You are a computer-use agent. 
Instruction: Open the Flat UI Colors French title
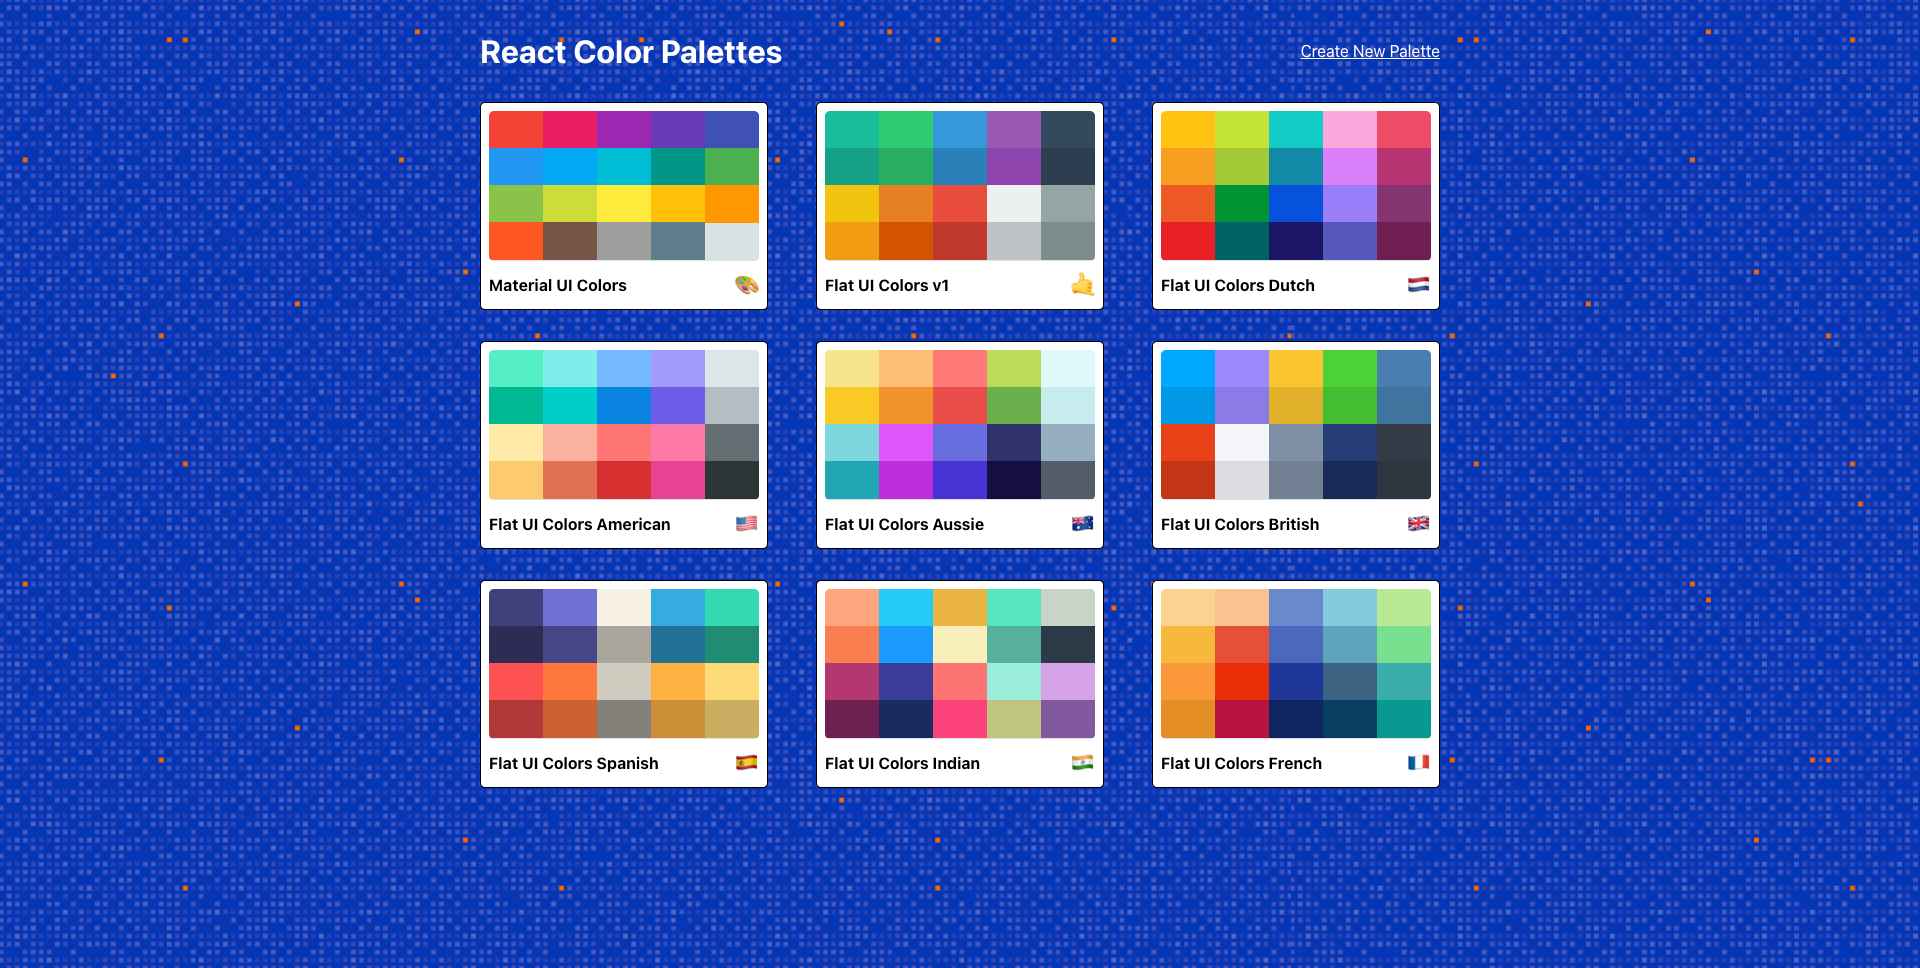1241,763
